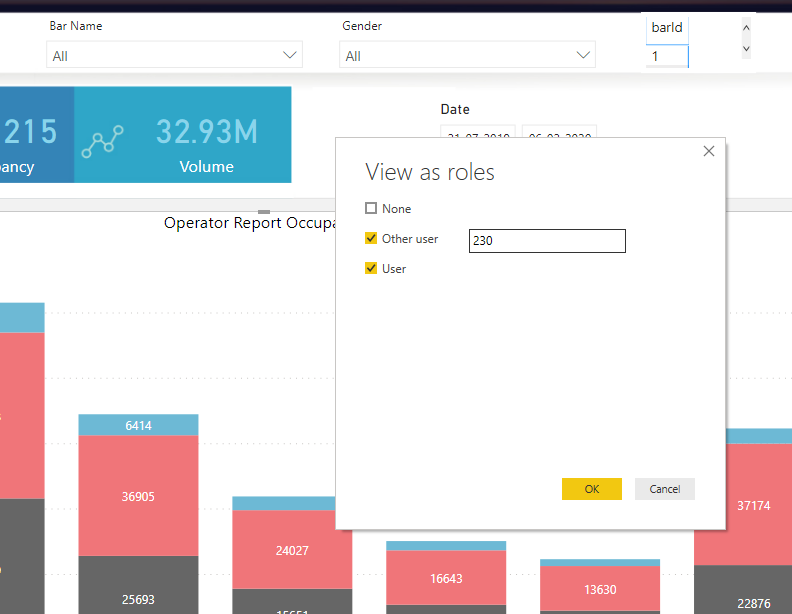Cancel the View as roles dialog
792x614 pixels.
tap(665, 489)
